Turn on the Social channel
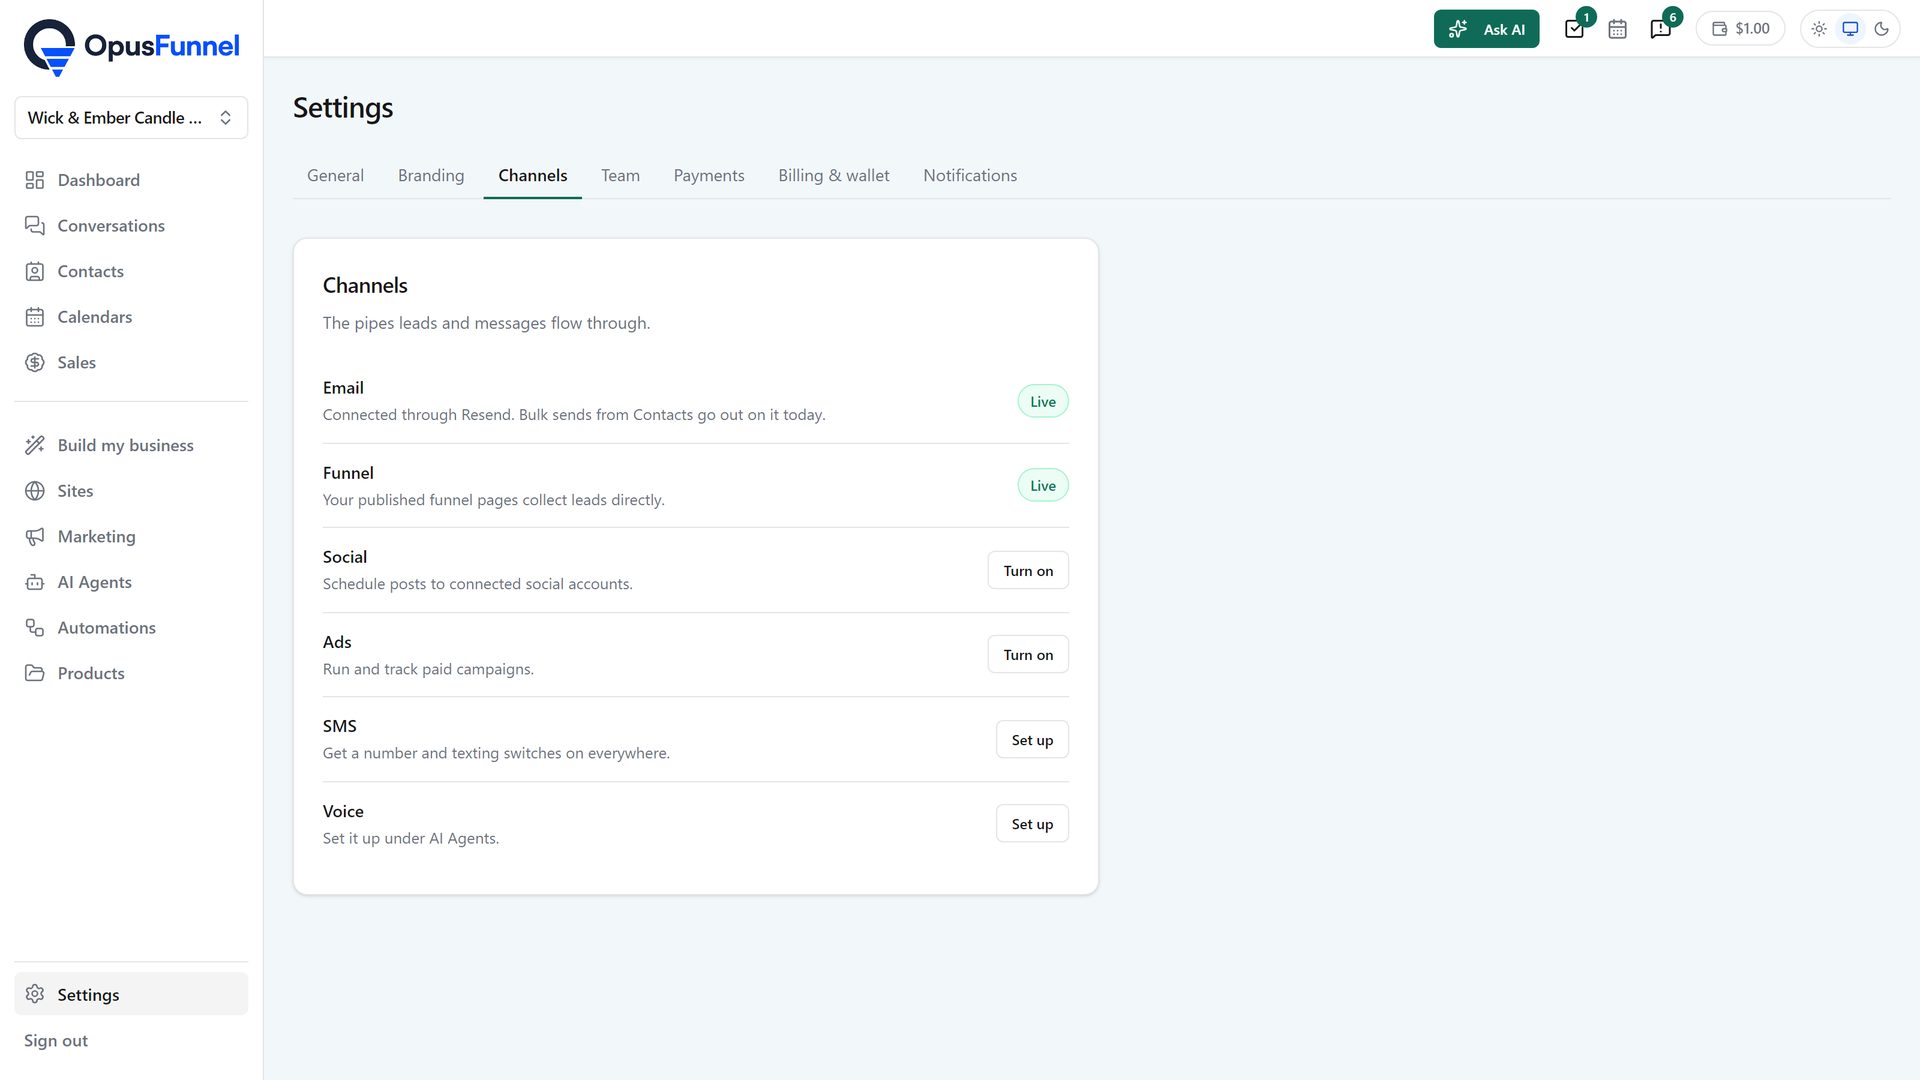Image resolution: width=1920 pixels, height=1080 pixels. [x=1028, y=571]
